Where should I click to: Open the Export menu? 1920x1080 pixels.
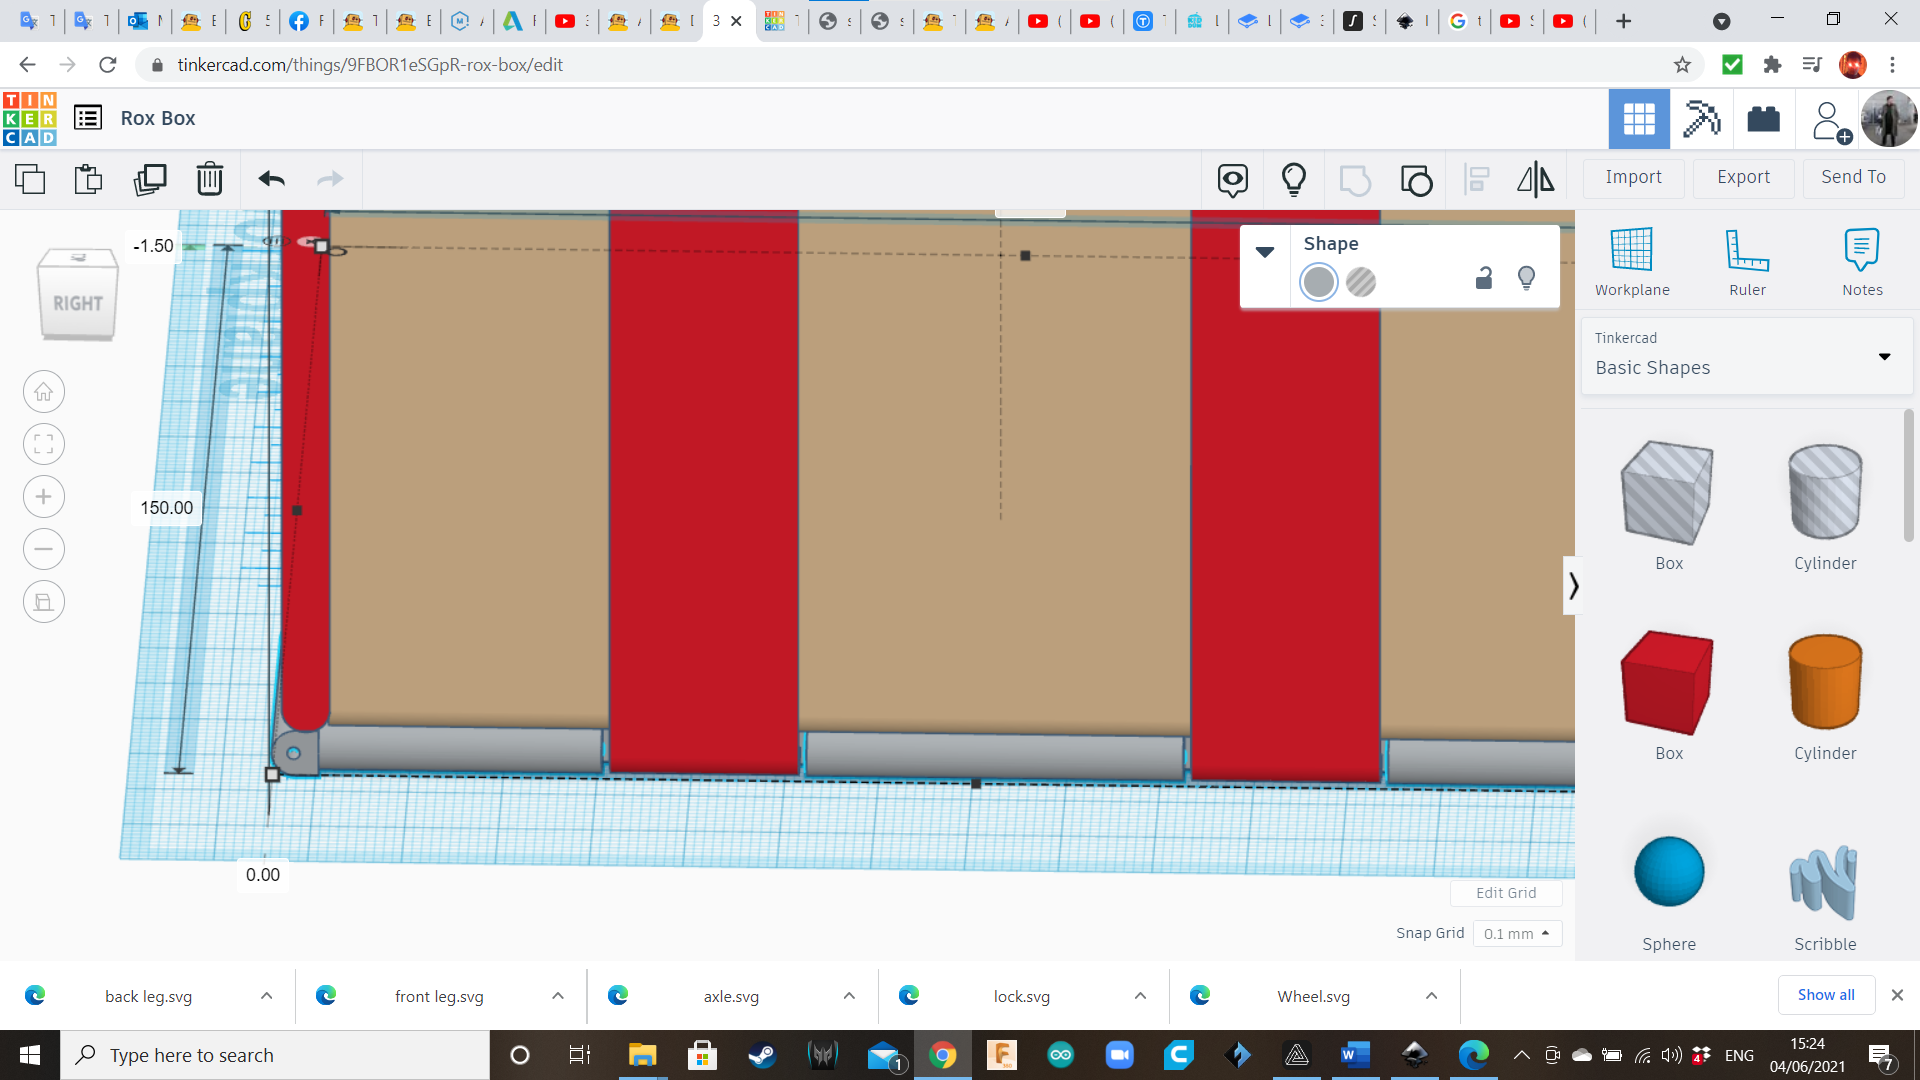1743,177
